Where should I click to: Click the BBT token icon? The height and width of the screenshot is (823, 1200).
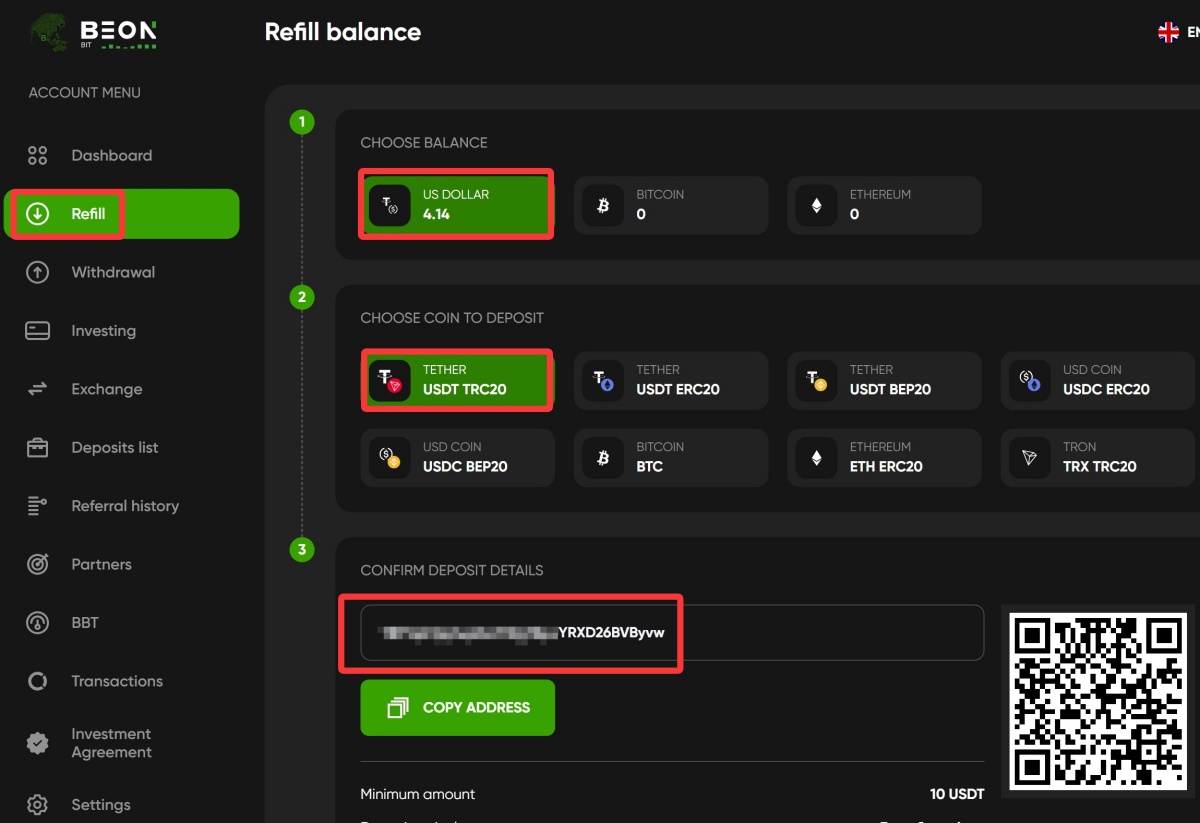pos(38,623)
